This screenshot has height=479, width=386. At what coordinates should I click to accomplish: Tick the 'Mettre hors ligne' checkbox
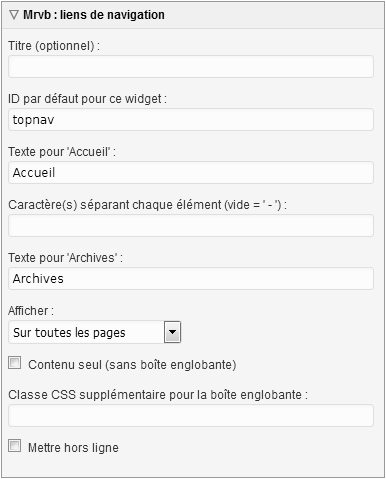15,446
